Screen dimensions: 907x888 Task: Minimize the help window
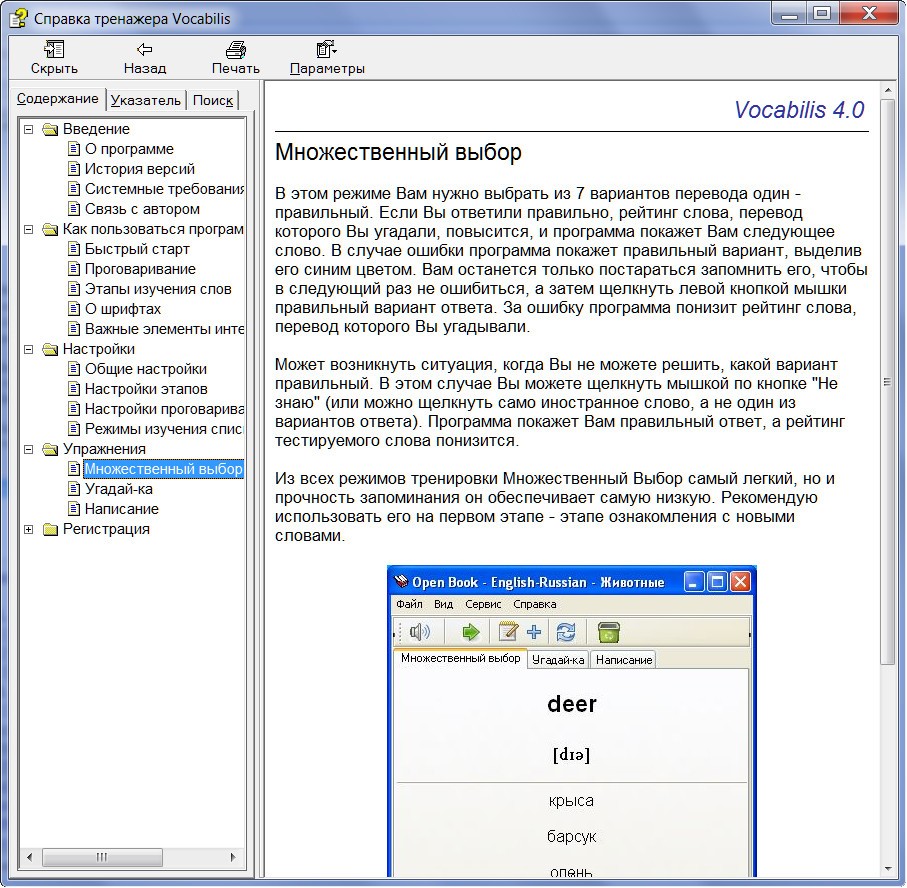tap(790, 13)
